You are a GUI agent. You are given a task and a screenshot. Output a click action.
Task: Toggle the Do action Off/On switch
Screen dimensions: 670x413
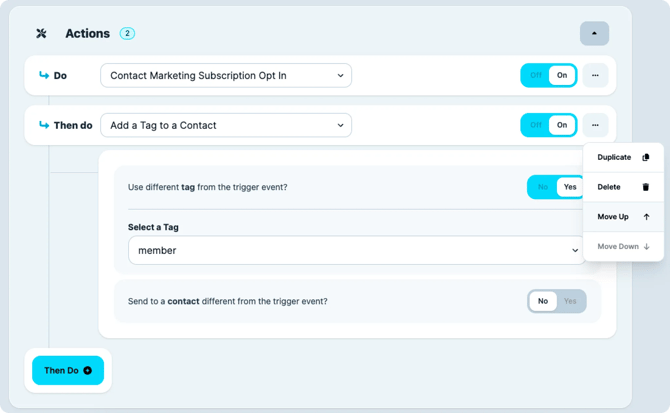[548, 75]
